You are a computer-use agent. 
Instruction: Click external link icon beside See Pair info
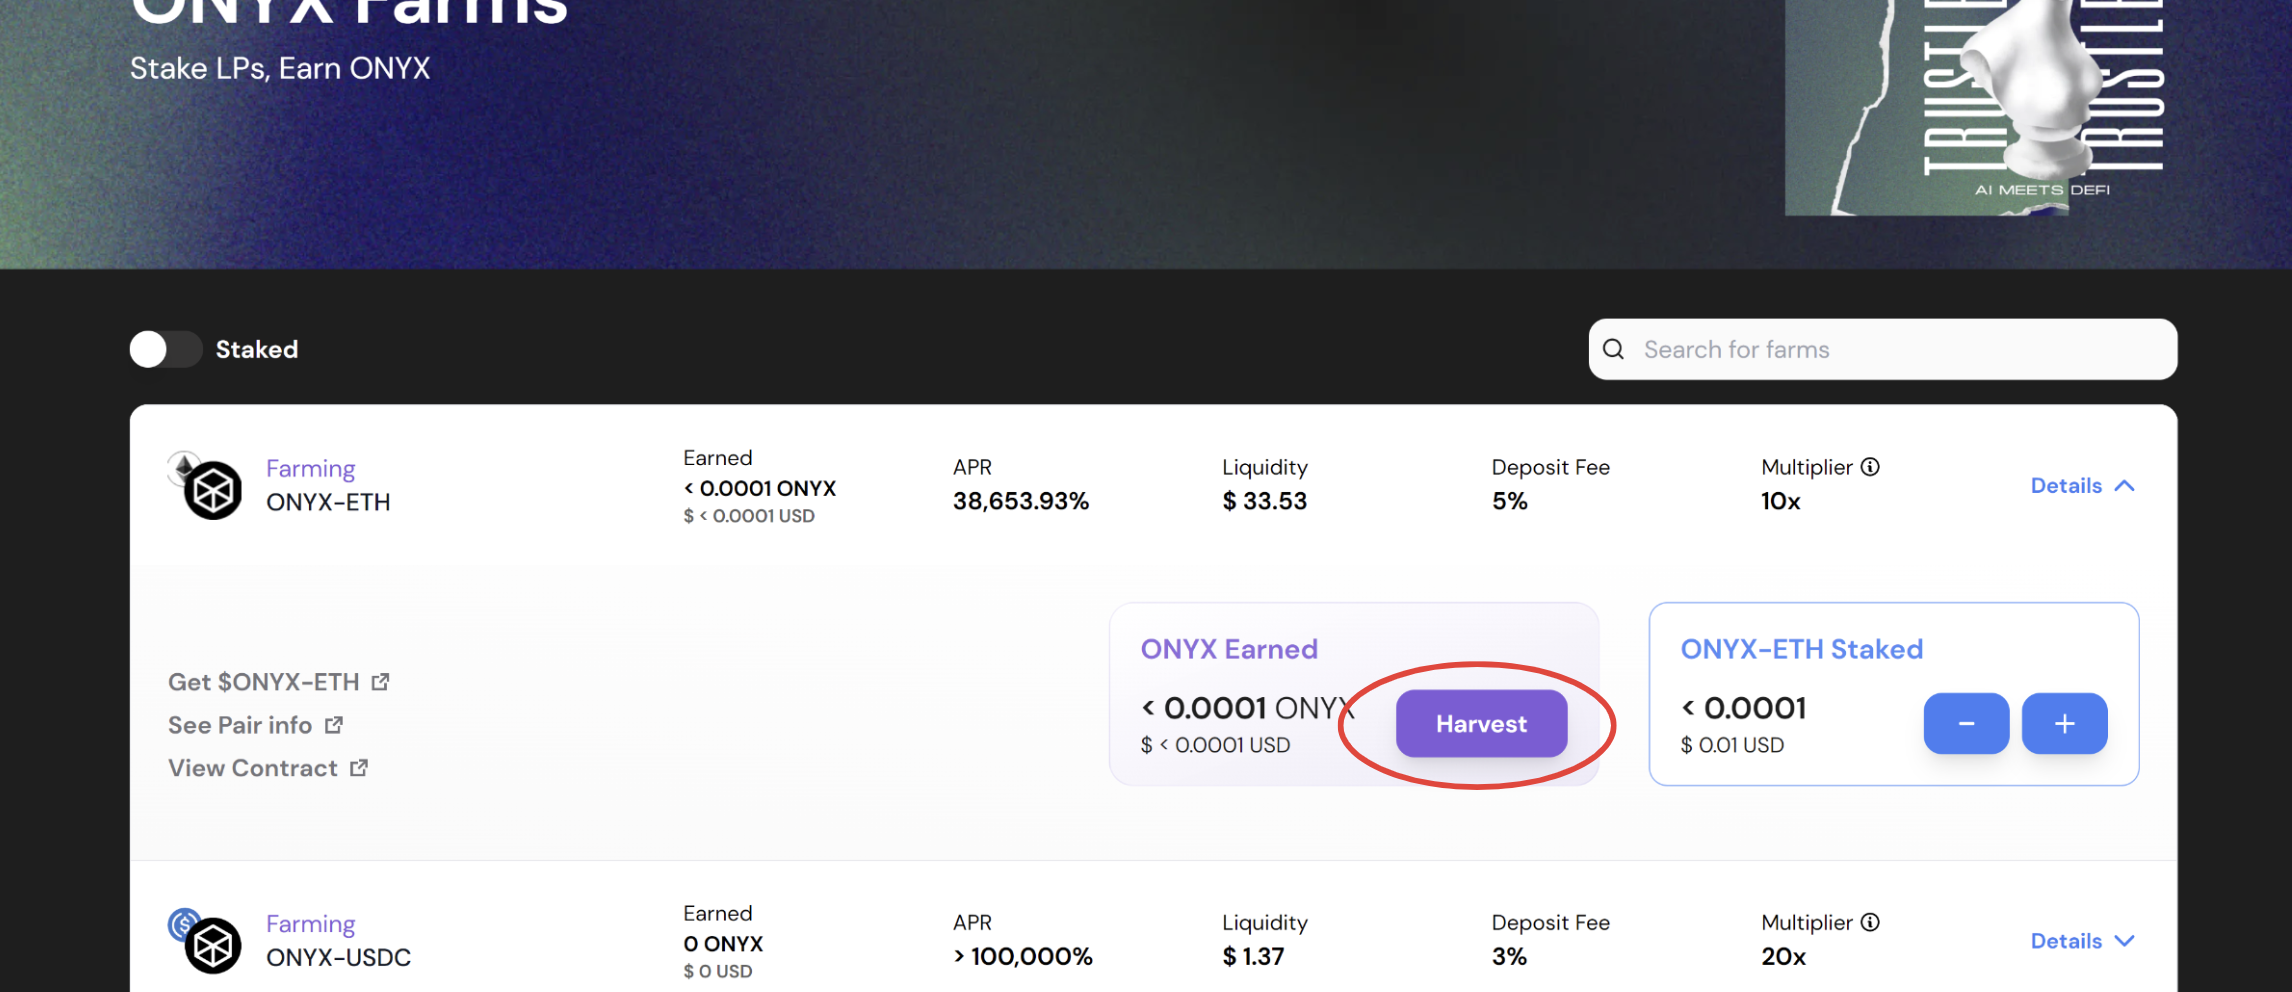click(334, 725)
